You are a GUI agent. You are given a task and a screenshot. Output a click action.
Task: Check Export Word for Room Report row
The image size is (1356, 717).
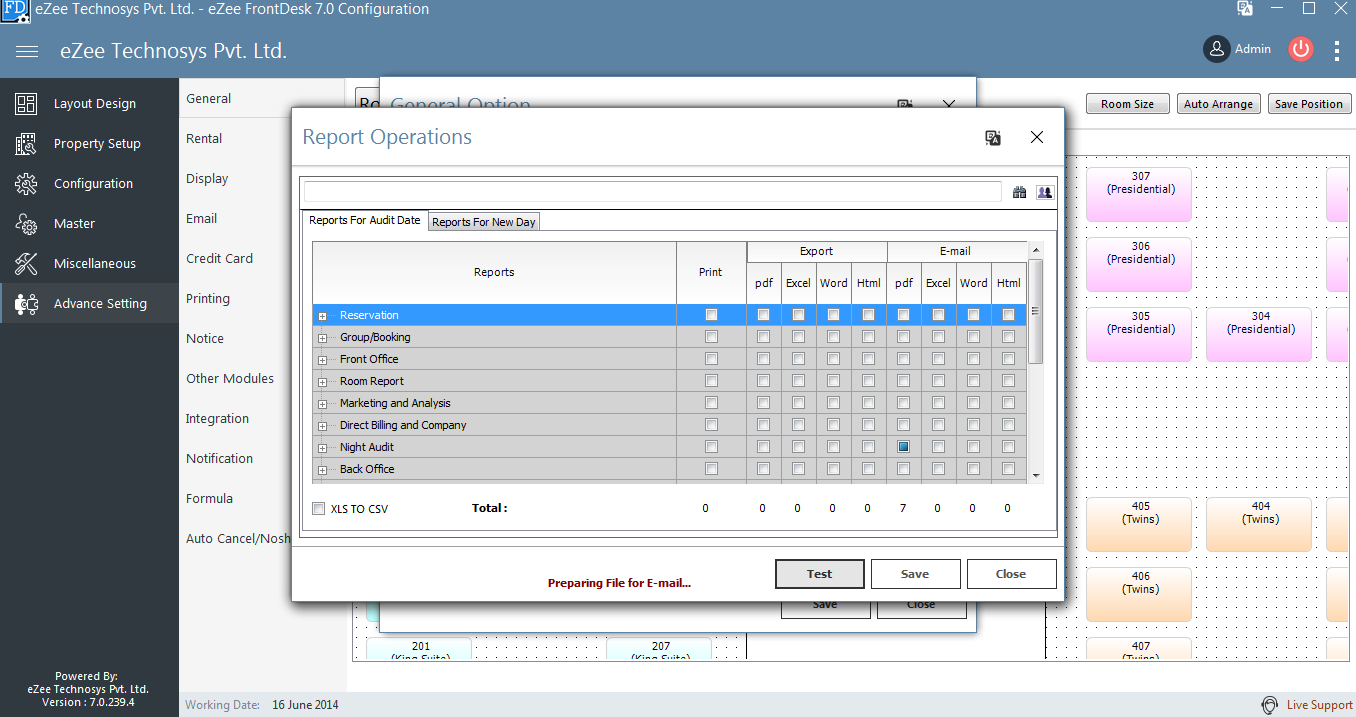pyautogui.click(x=833, y=381)
